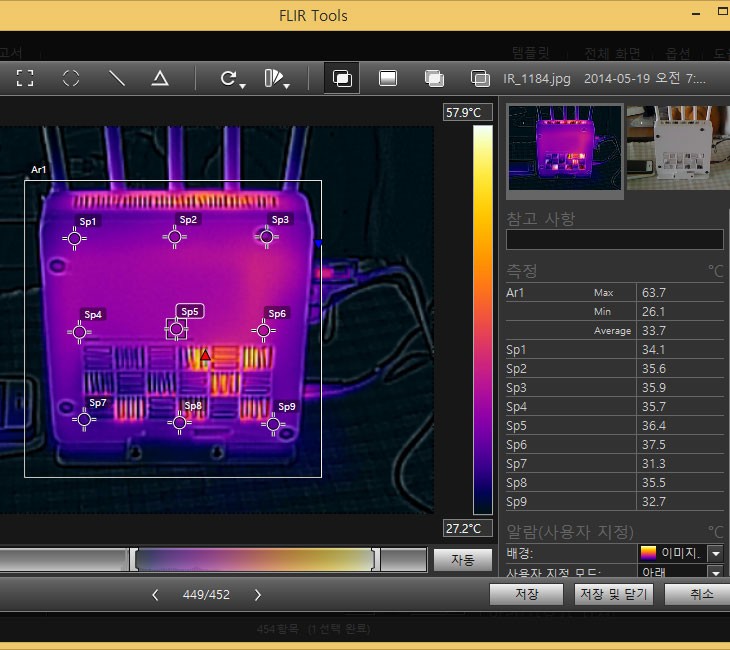Select the Sp2 measurement row
The width and height of the screenshot is (730, 650).
point(615,369)
